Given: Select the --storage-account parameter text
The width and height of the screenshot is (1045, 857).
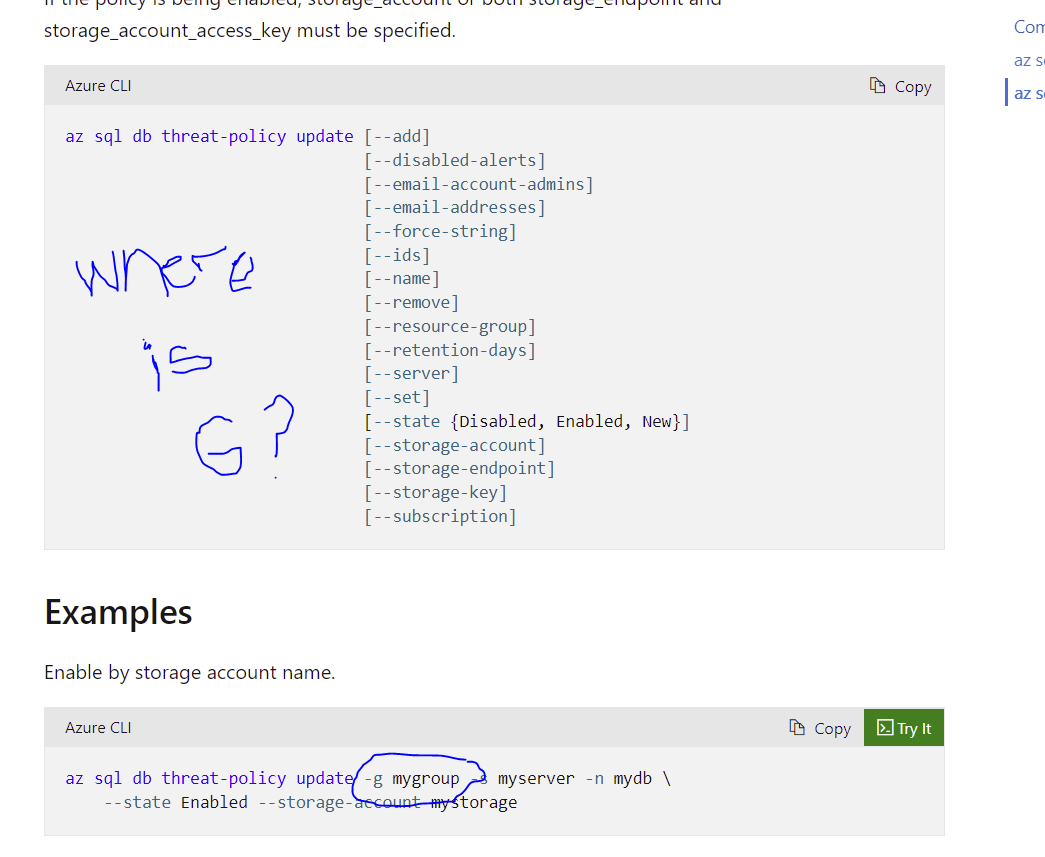Looking at the screenshot, I should [x=455, y=444].
